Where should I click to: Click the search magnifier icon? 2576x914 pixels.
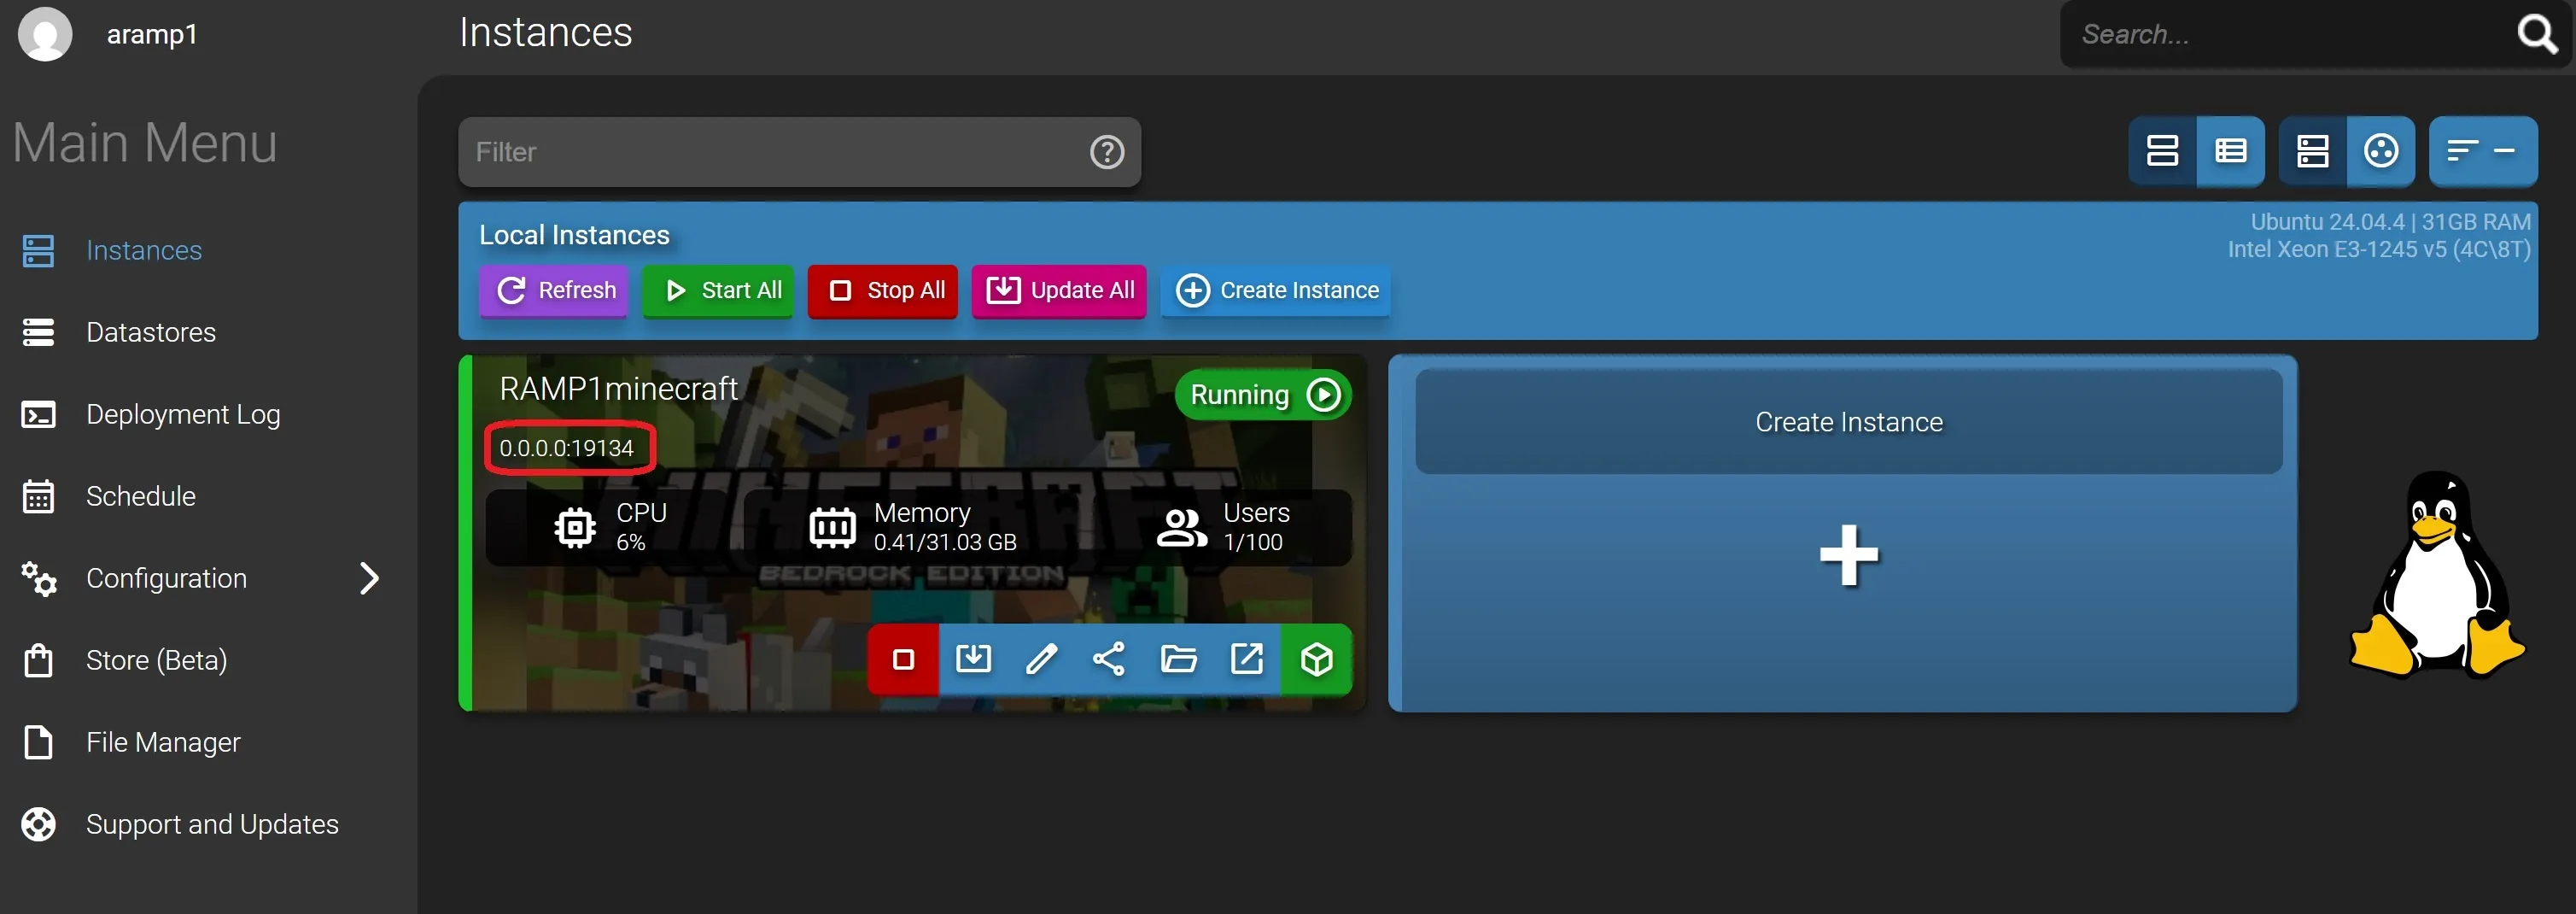tap(2537, 34)
